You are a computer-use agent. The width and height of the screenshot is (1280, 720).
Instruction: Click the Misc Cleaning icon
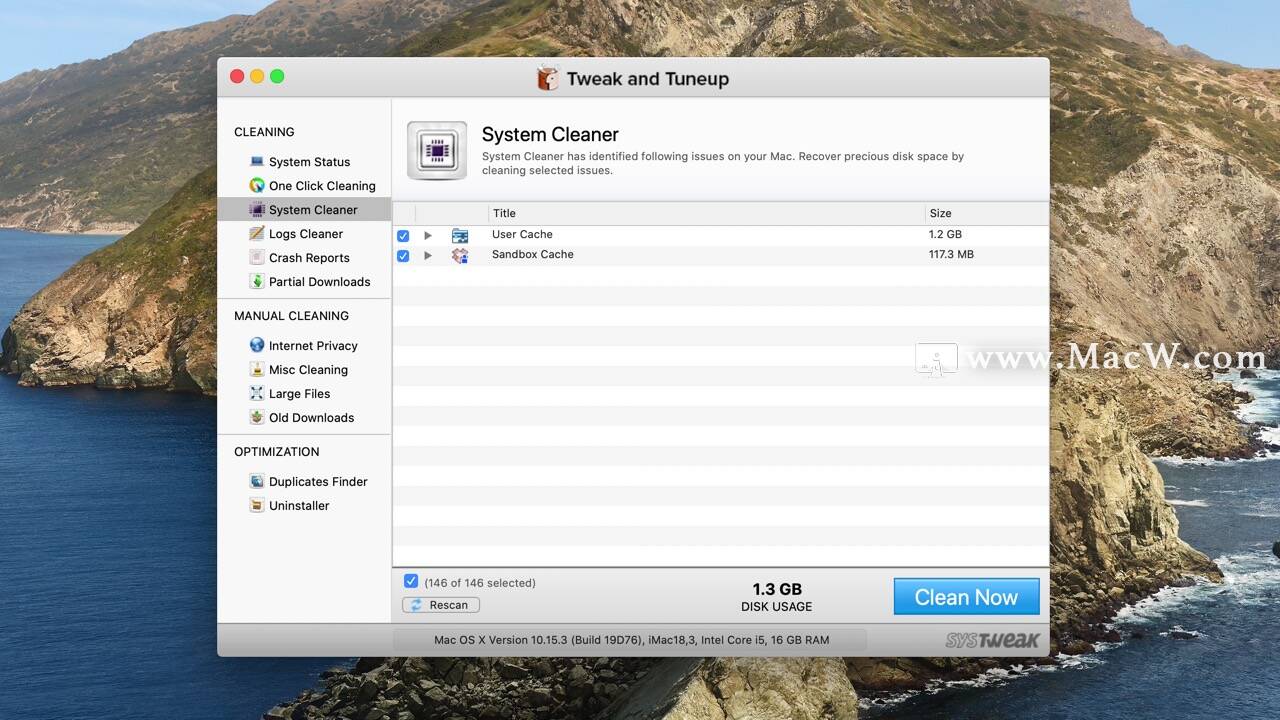pos(257,369)
